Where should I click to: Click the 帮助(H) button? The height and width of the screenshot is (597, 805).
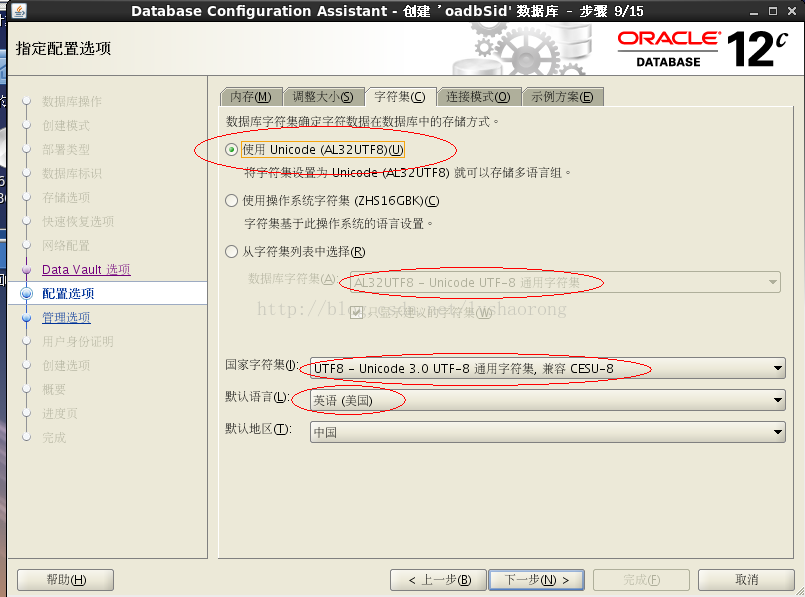pyautogui.click(x=66, y=580)
